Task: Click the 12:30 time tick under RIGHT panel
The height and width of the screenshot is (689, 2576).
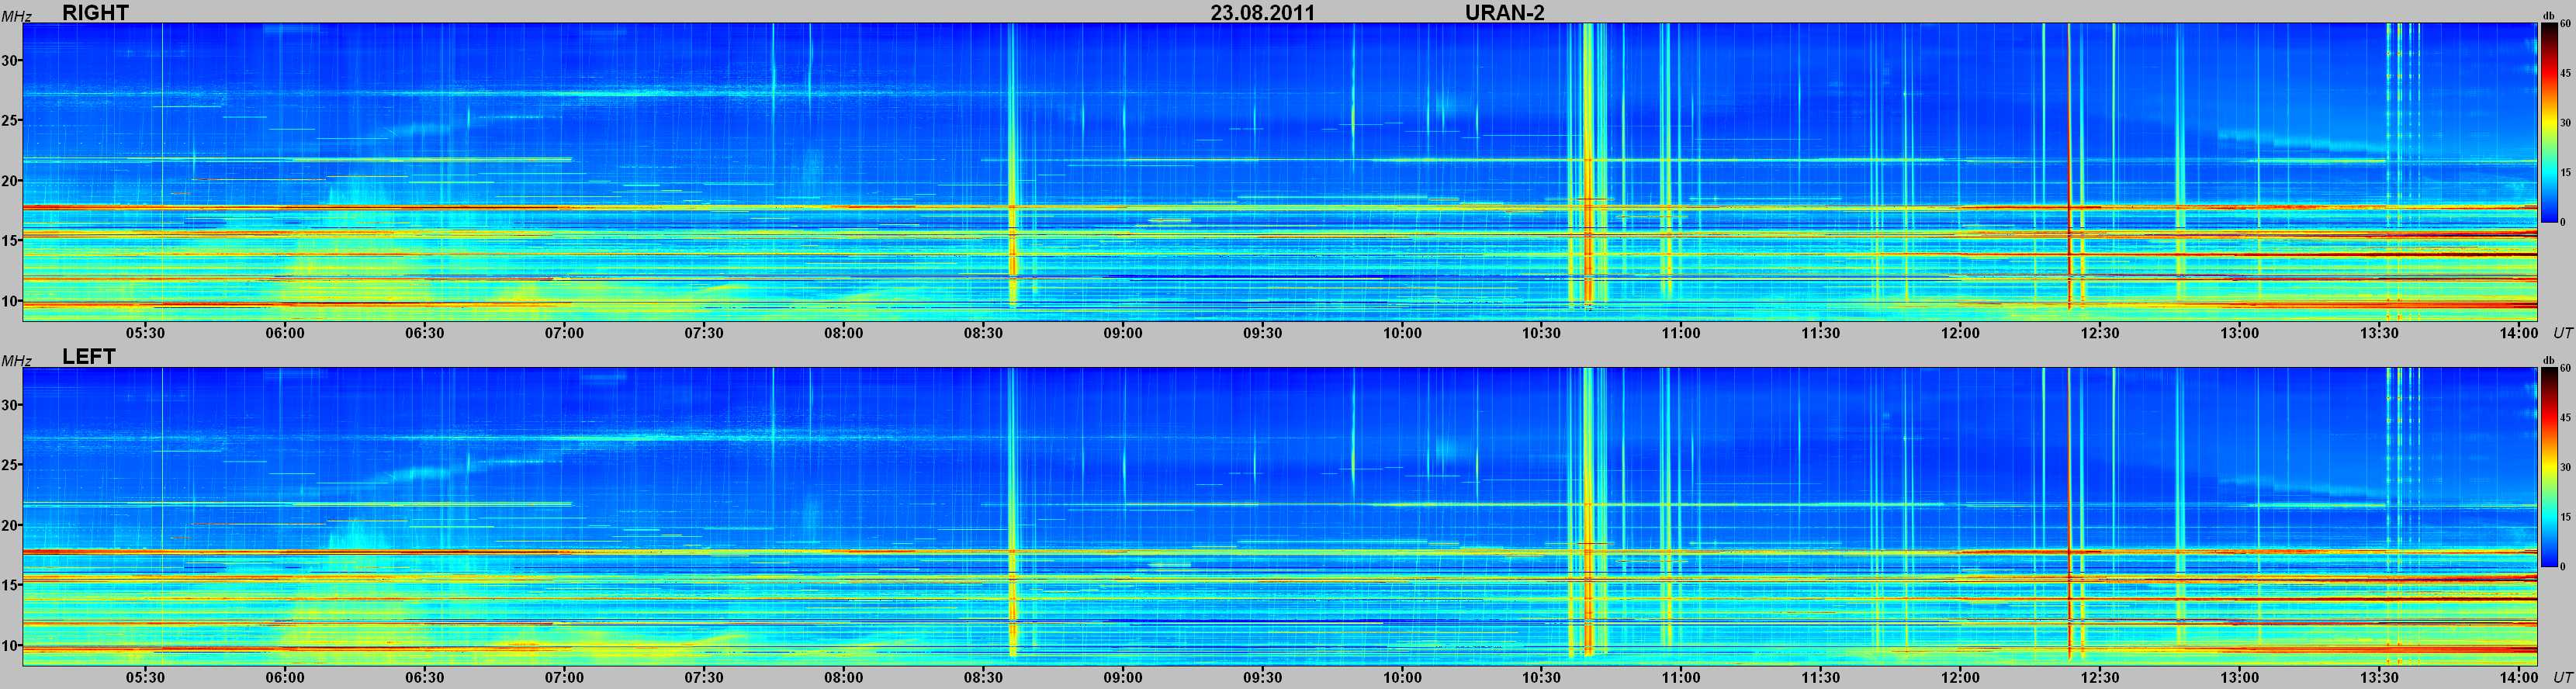Action: (x=2099, y=333)
